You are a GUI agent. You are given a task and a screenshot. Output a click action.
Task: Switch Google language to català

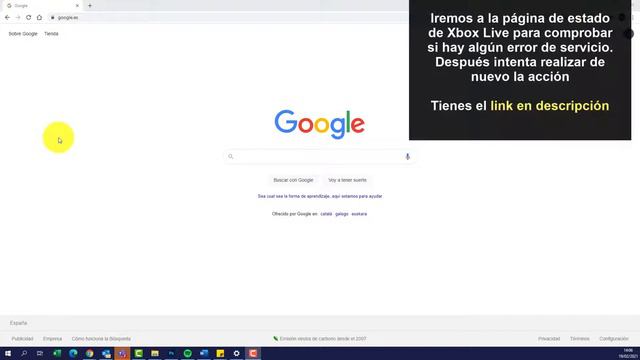click(x=326, y=214)
